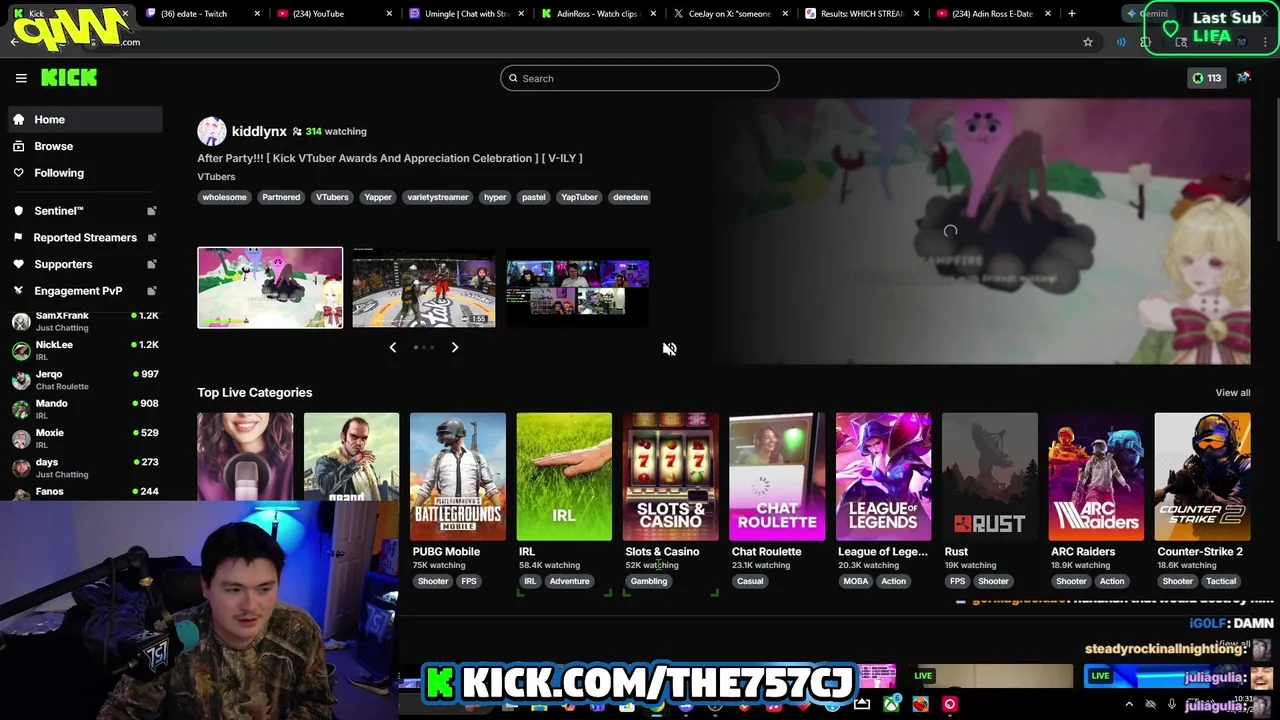This screenshot has height=720, width=1280.
Task: Select the hyper tag
Action: (x=495, y=197)
